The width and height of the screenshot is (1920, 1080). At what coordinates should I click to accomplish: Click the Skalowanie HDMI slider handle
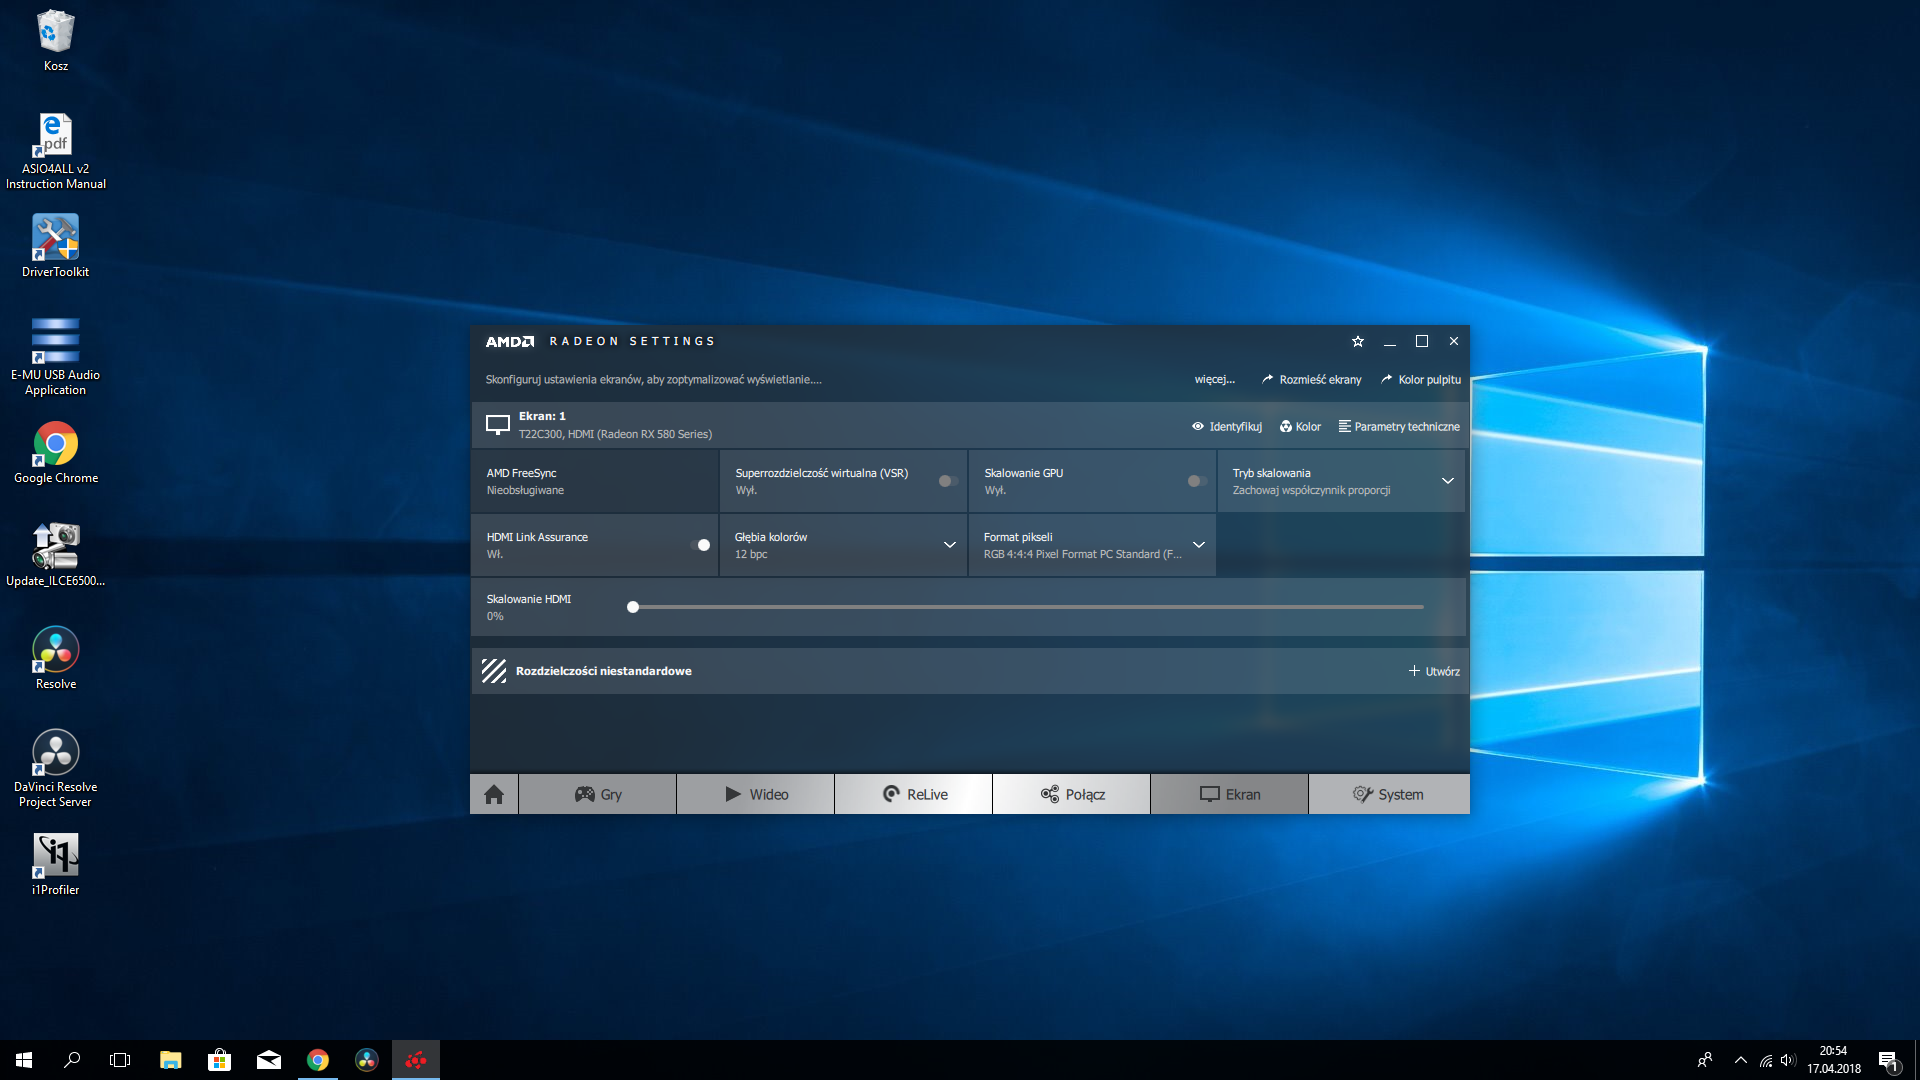pos(633,607)
